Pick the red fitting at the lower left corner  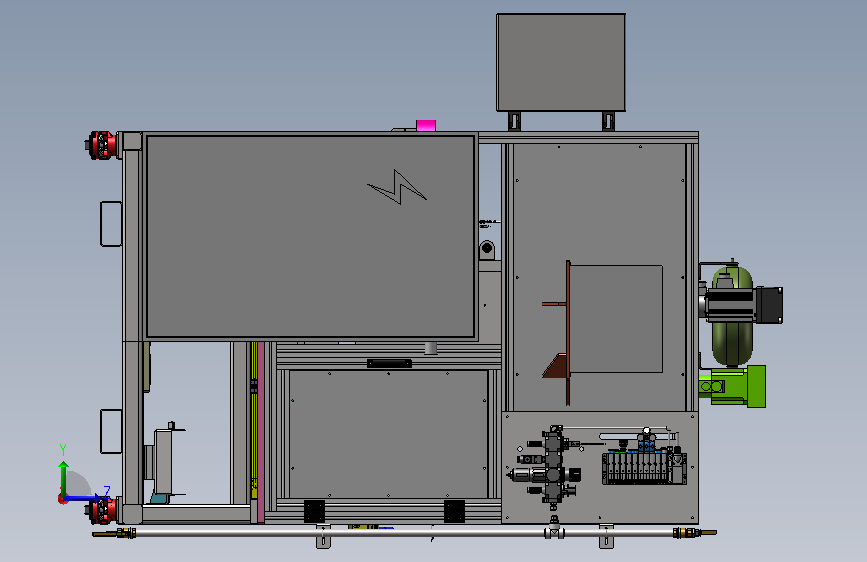click(x=102, y=510)
